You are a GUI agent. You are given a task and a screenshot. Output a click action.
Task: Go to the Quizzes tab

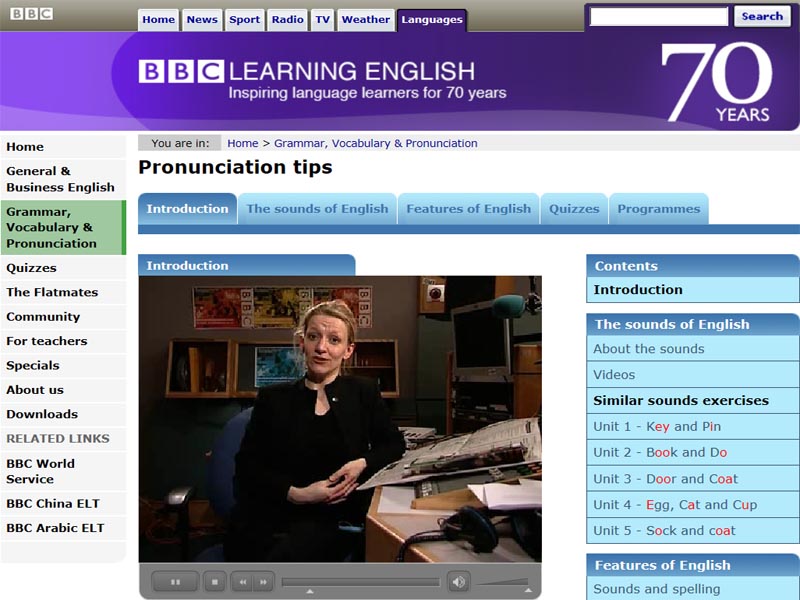coord(574,209)
